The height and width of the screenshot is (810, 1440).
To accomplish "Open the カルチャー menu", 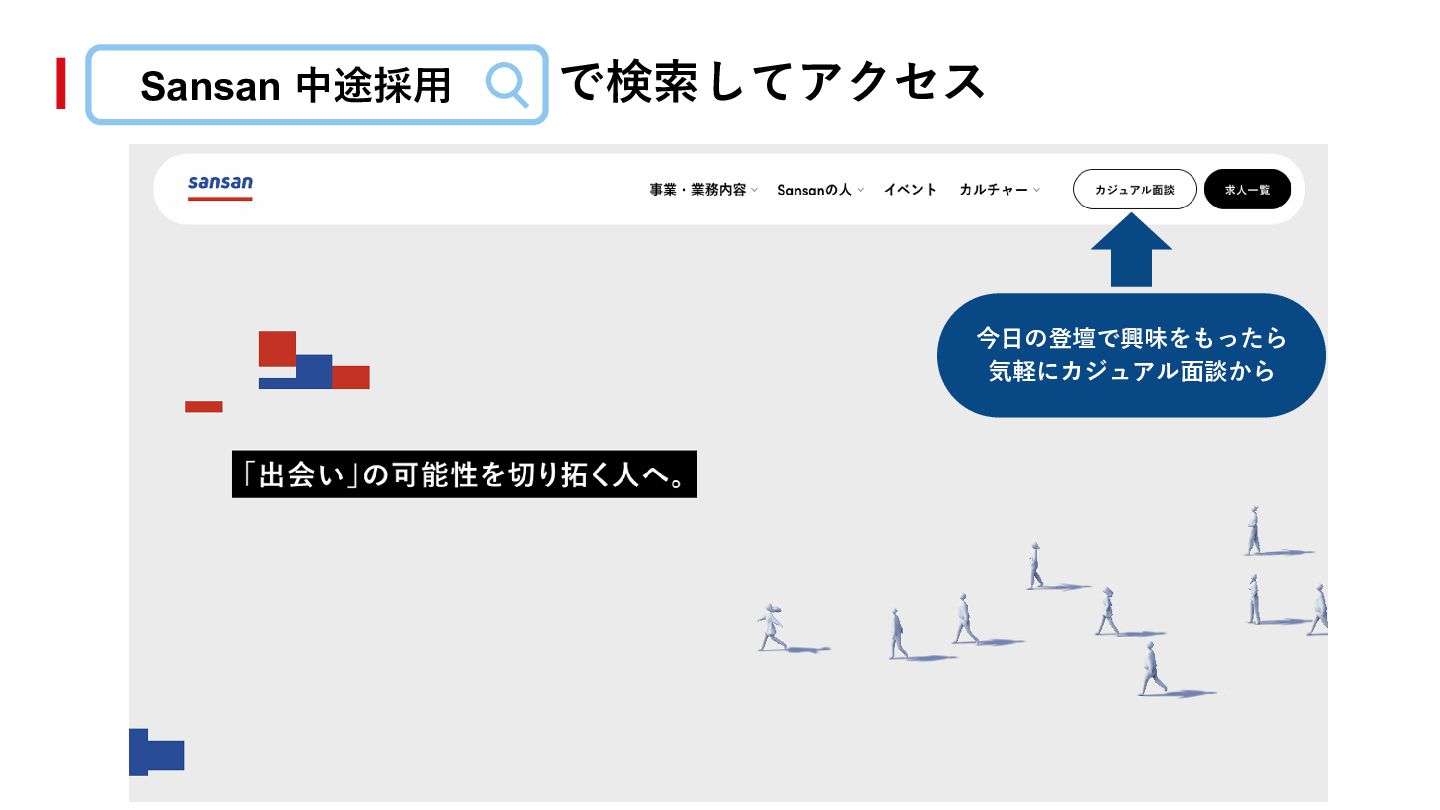I will click(993, 190).
